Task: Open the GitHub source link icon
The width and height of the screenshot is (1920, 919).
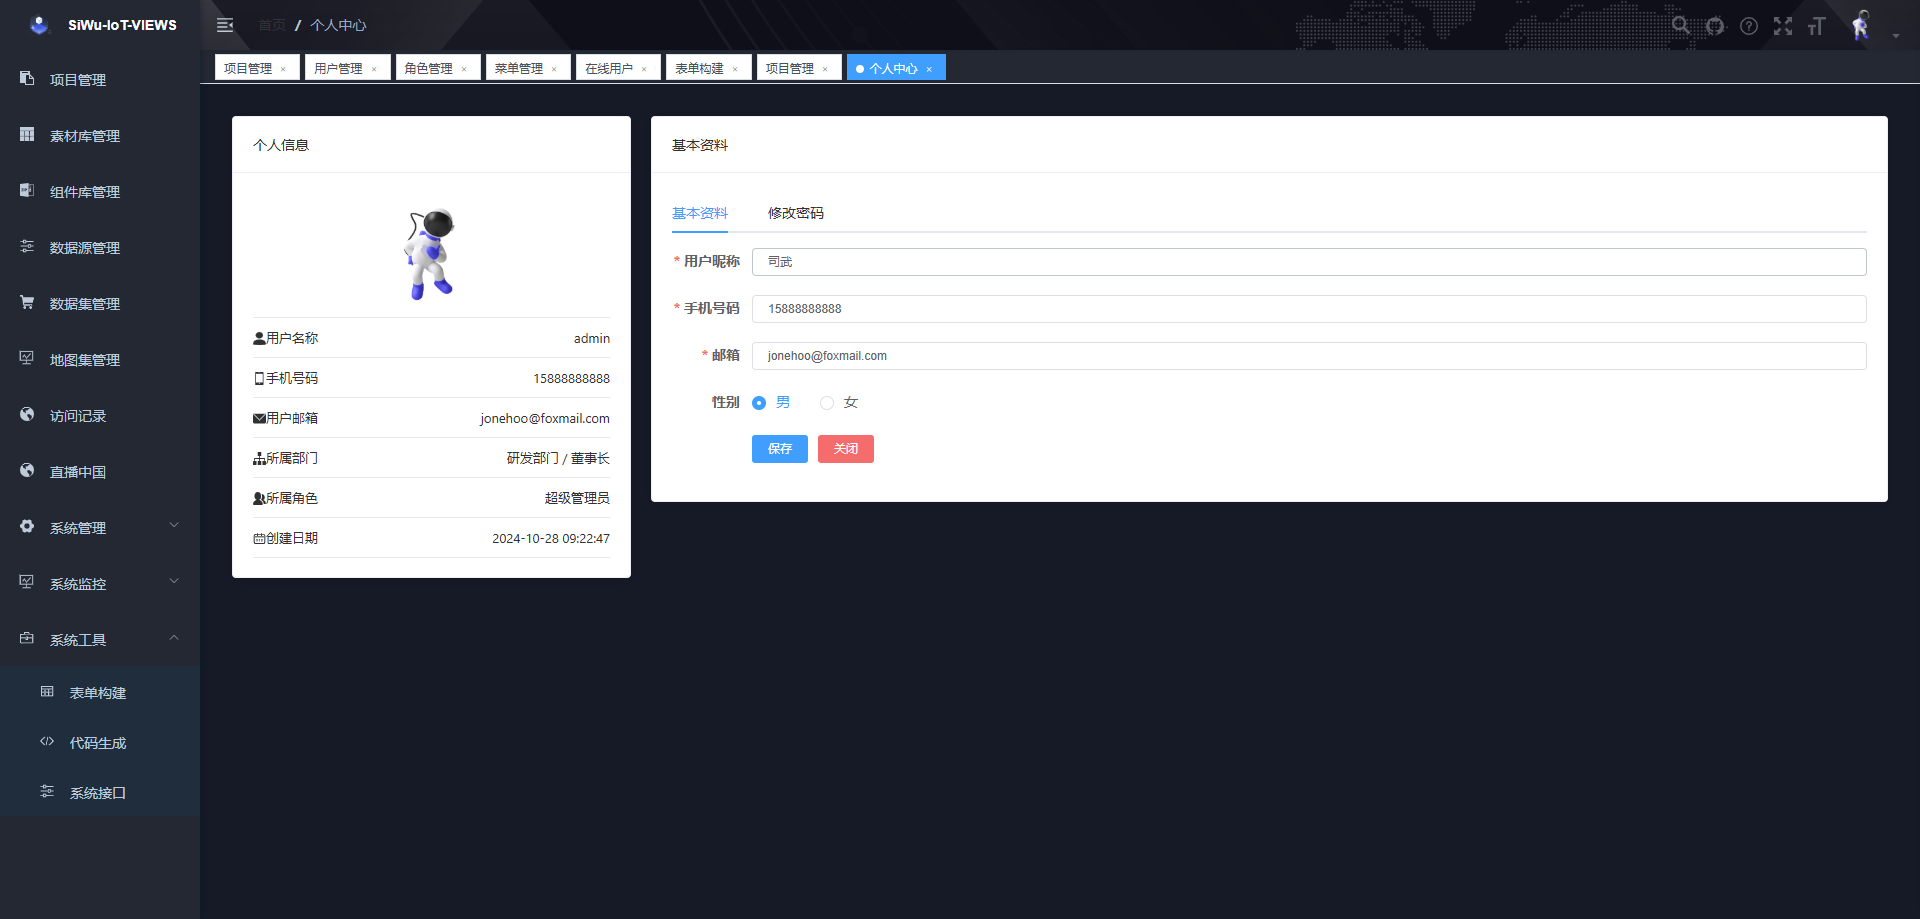Action: click(1715, 26)
